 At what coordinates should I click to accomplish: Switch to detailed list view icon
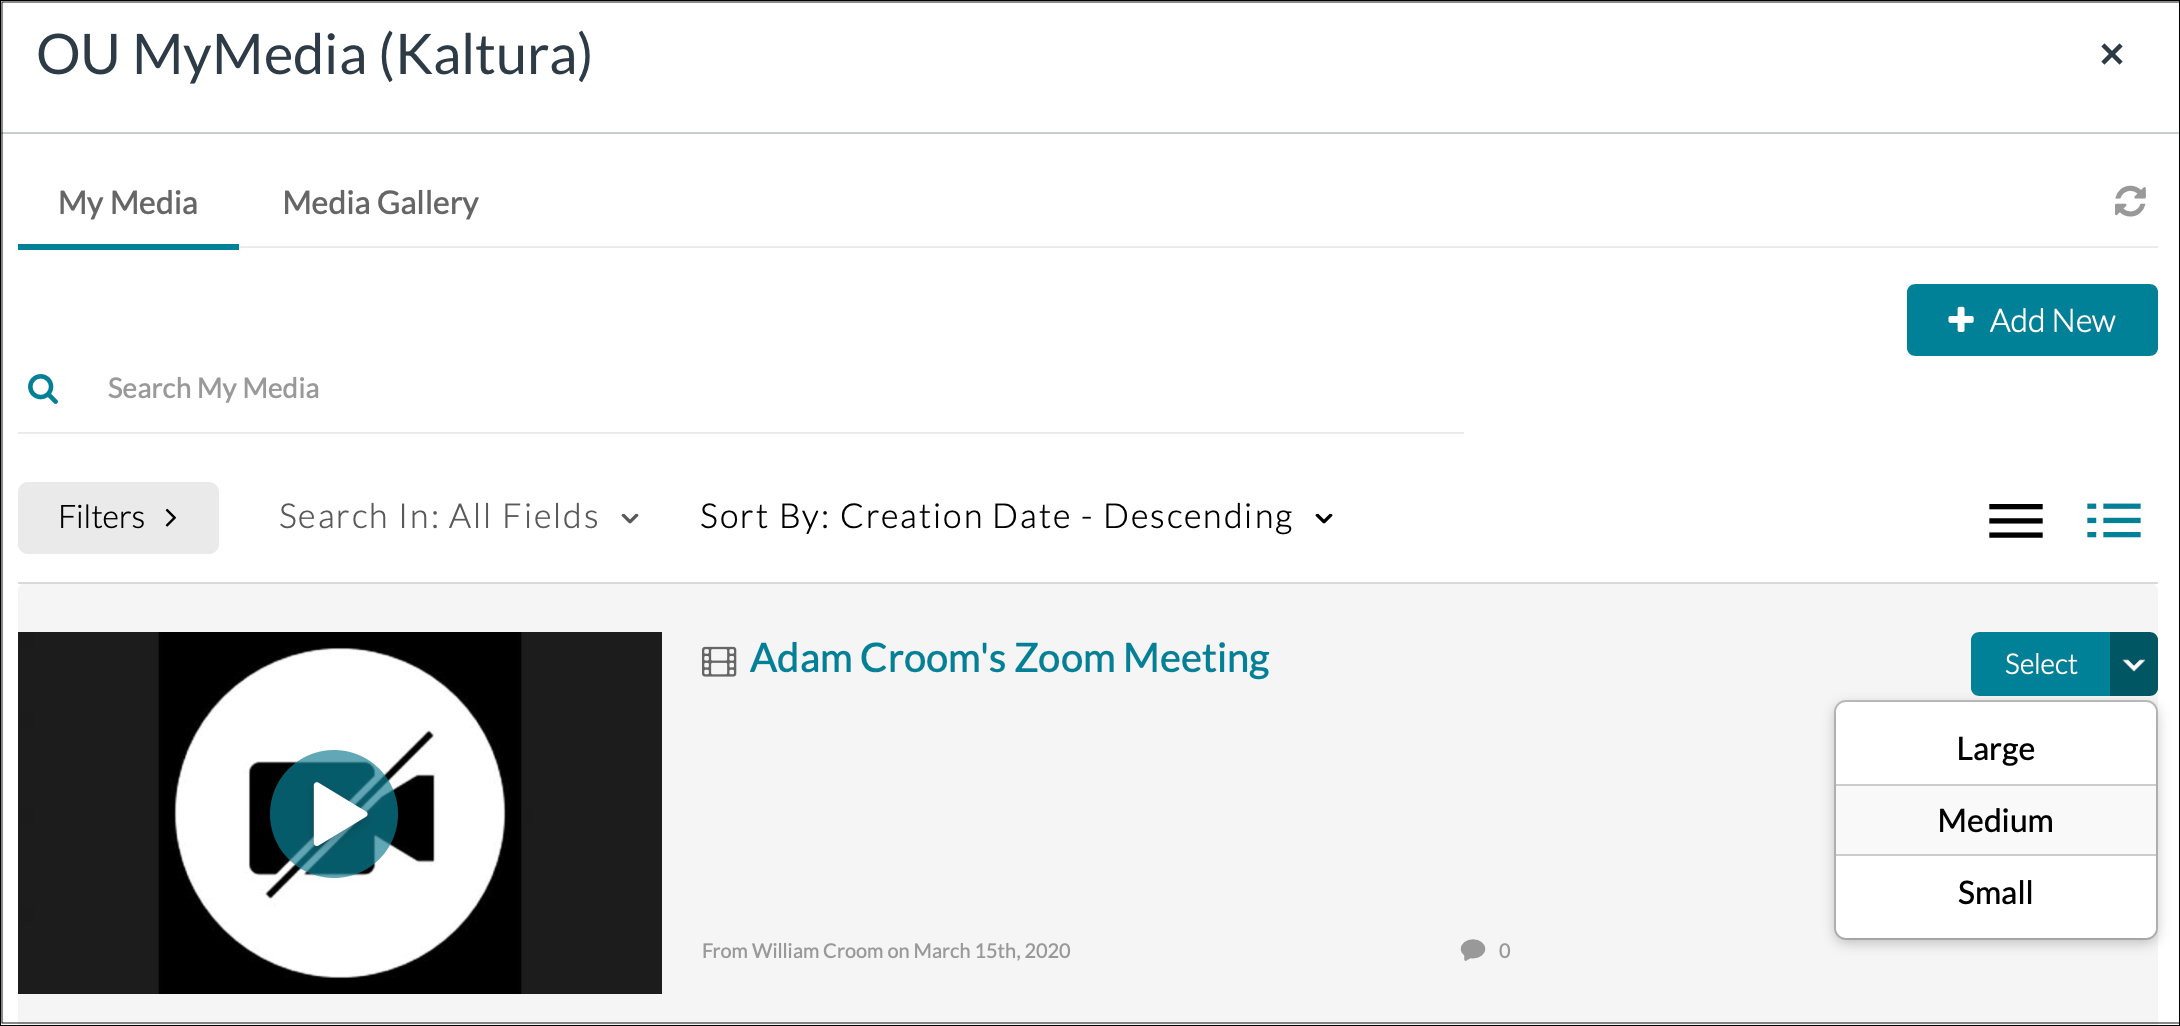pos(2113,520)
